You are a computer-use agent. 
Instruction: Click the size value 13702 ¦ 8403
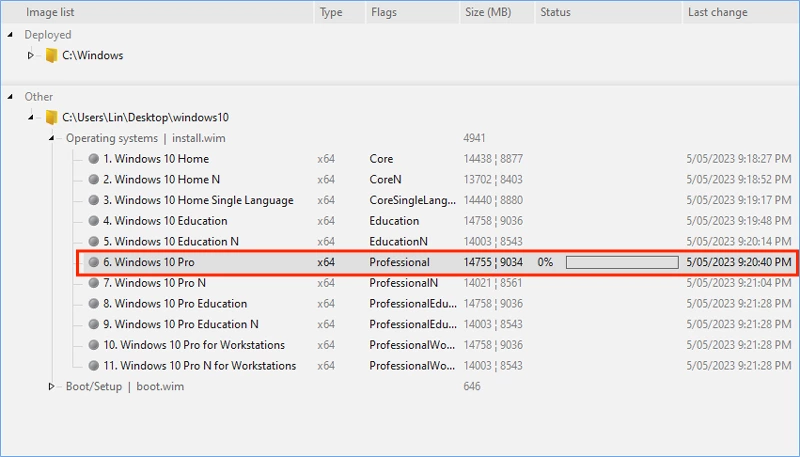tap(493, 180)
